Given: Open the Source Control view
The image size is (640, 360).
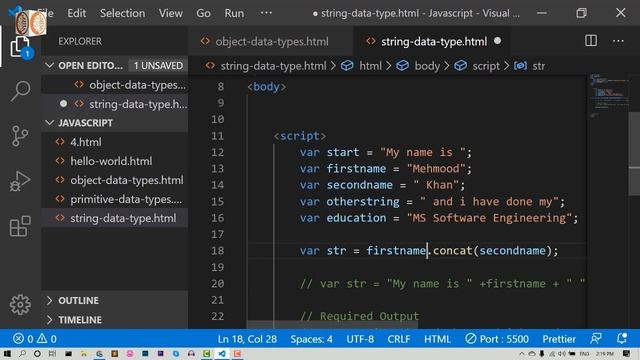Looking at the screenshot, I should 20,136.
